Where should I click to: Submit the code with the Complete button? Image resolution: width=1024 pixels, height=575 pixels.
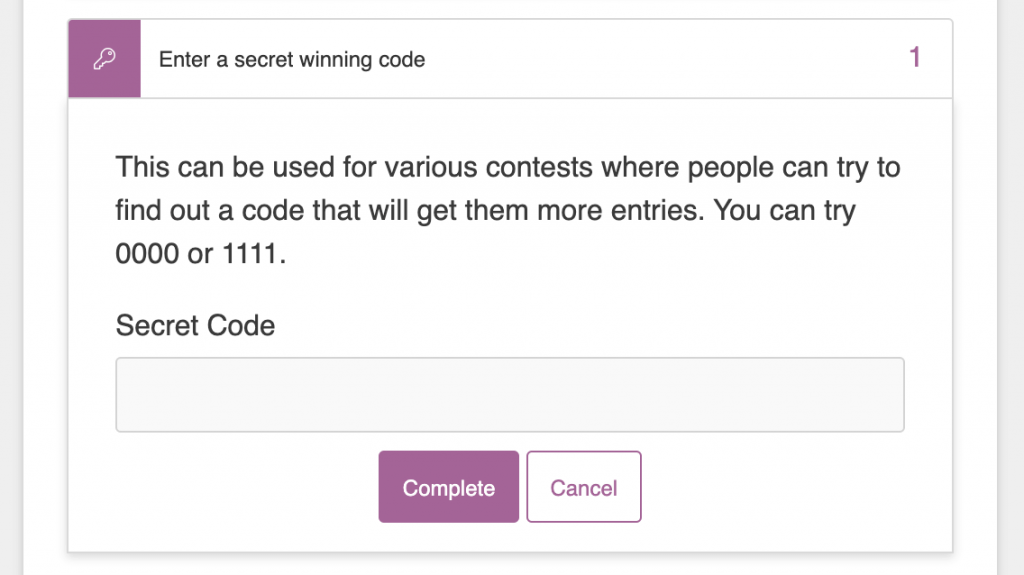point(449,487)
